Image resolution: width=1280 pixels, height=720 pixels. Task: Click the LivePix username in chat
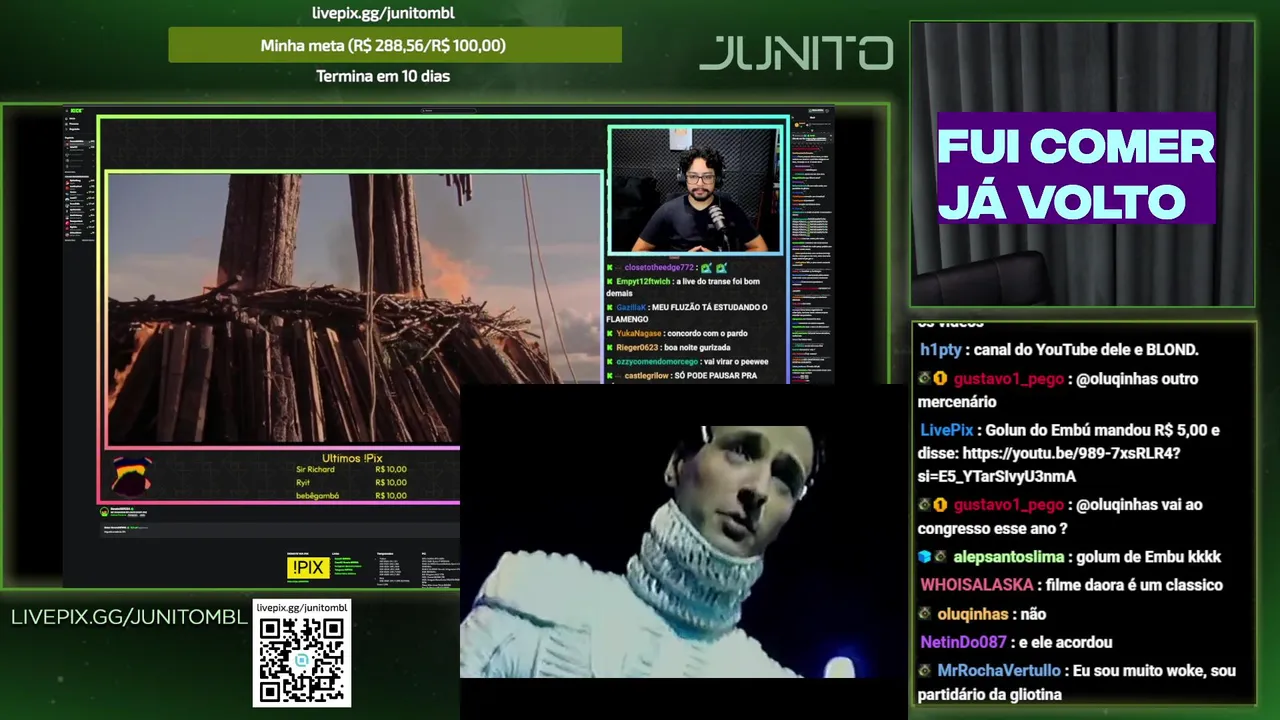[946, 430]
